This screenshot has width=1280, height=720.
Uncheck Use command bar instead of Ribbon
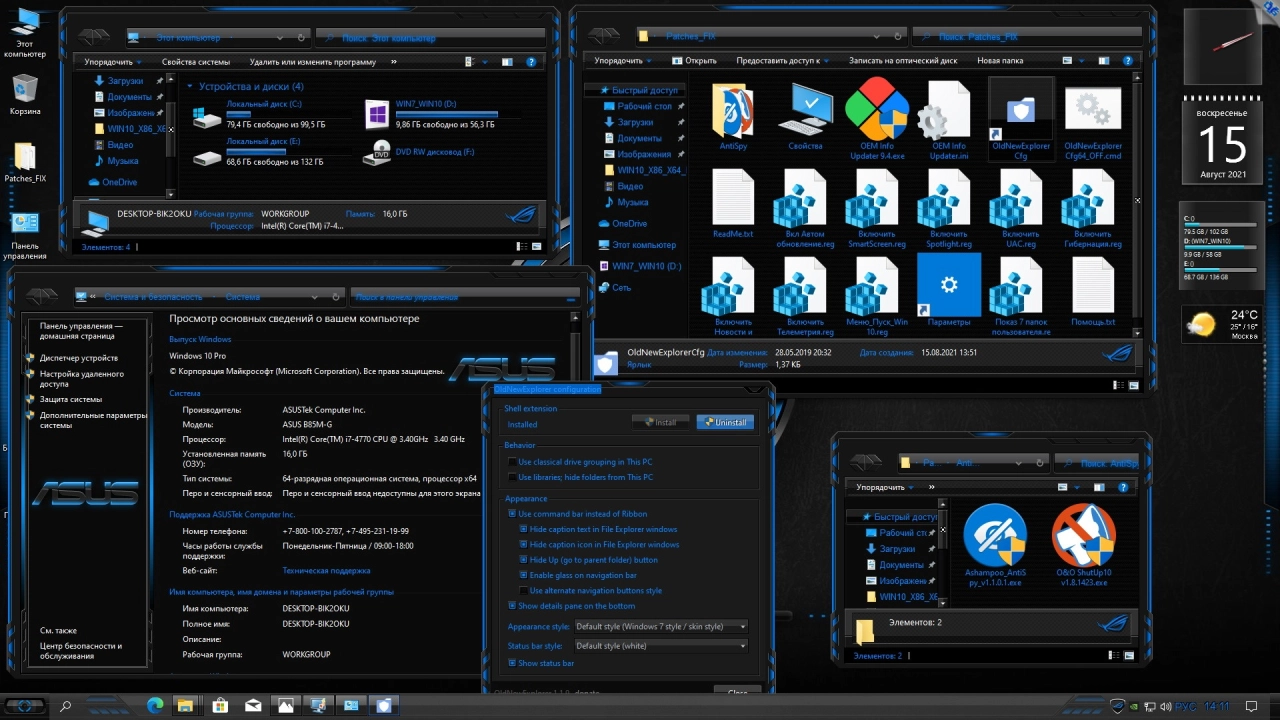512,514
